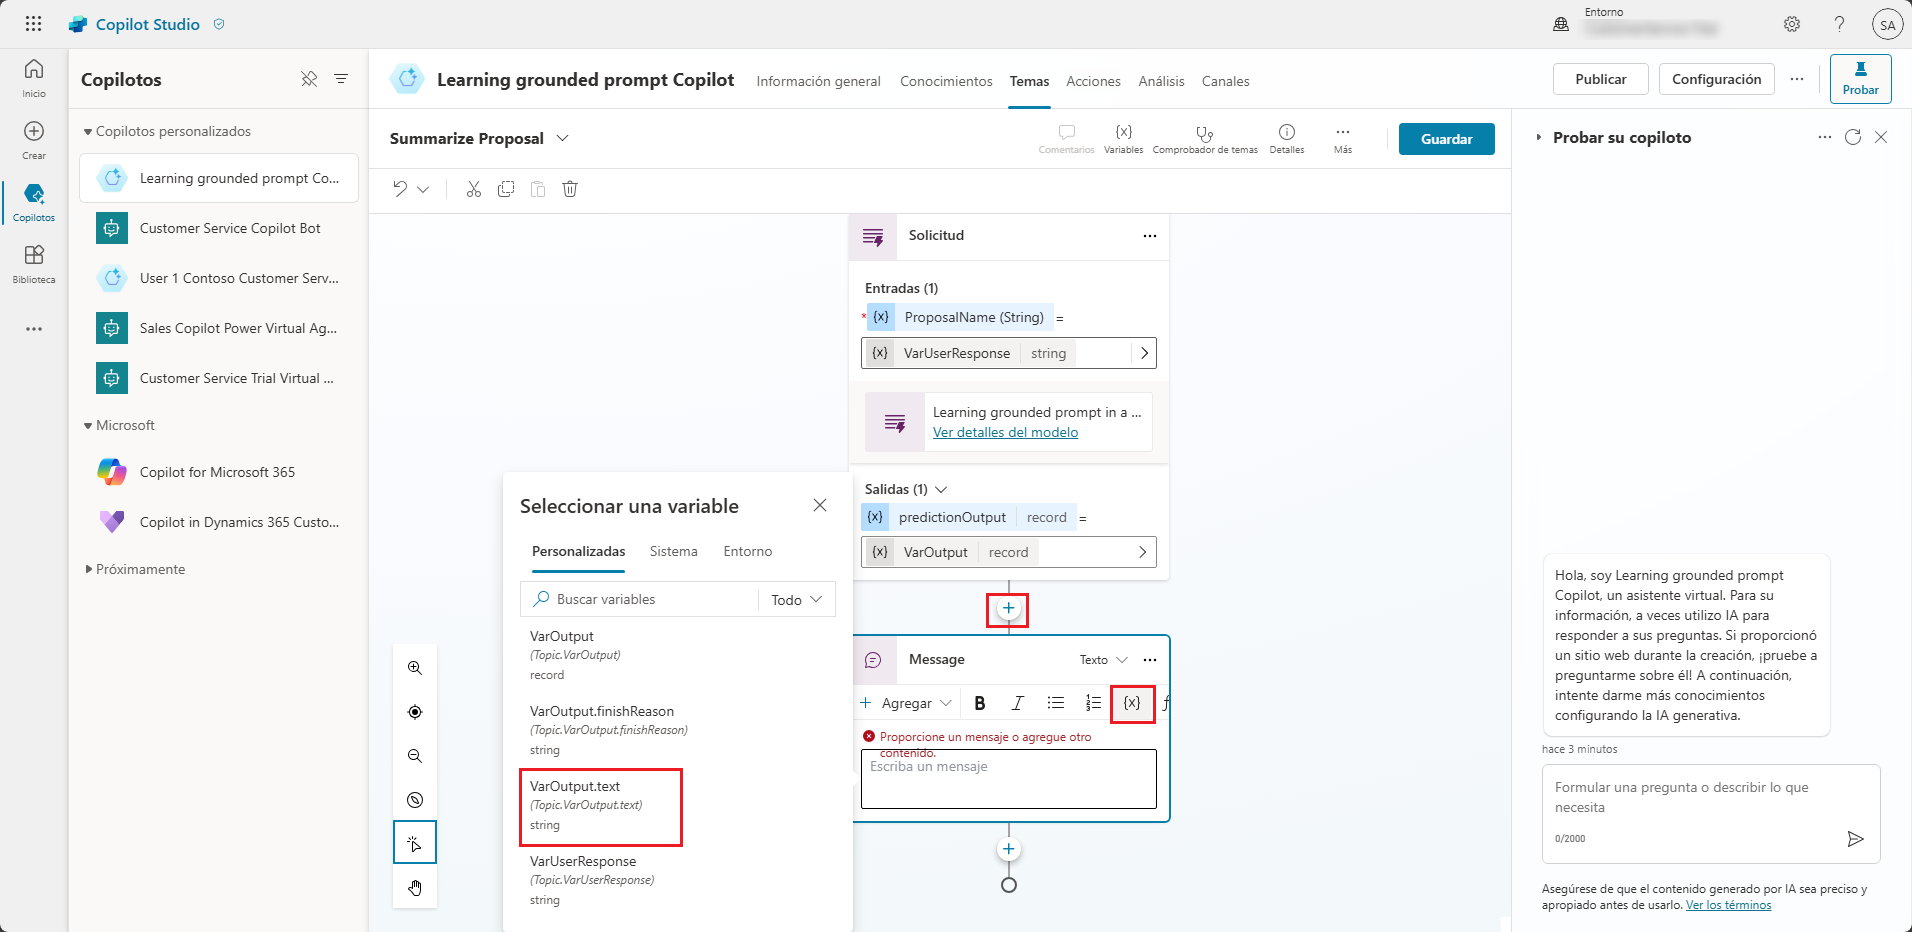Add node below the Message node
The width and height of the screenshot is (1912, 932).
click(x=1008, y=849)
